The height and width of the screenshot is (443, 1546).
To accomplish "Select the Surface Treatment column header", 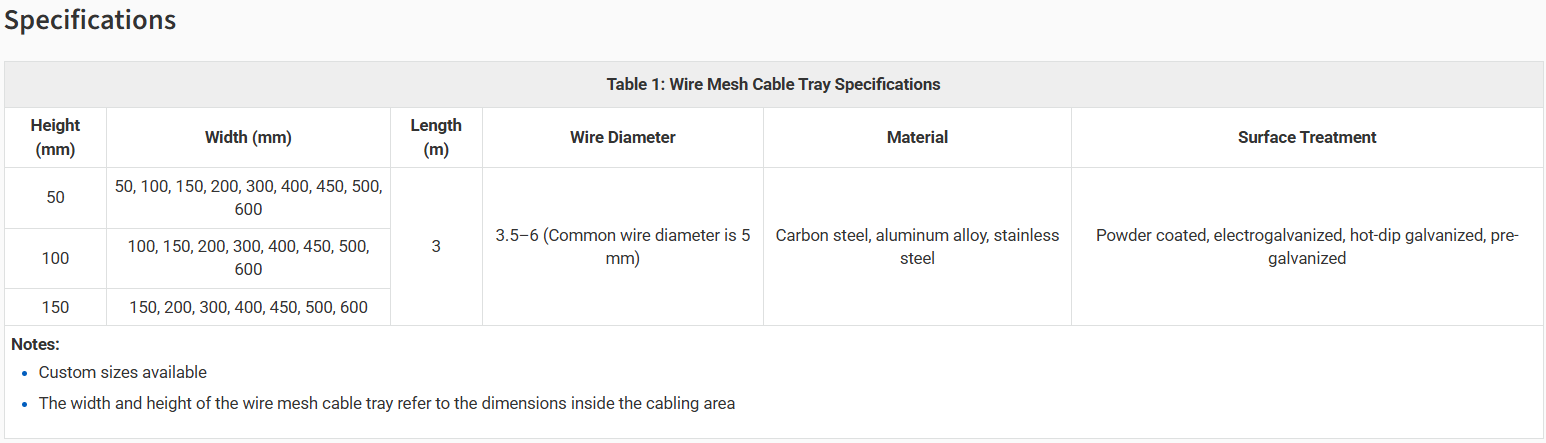I will pyautogui.click(x=1307, y=138).
